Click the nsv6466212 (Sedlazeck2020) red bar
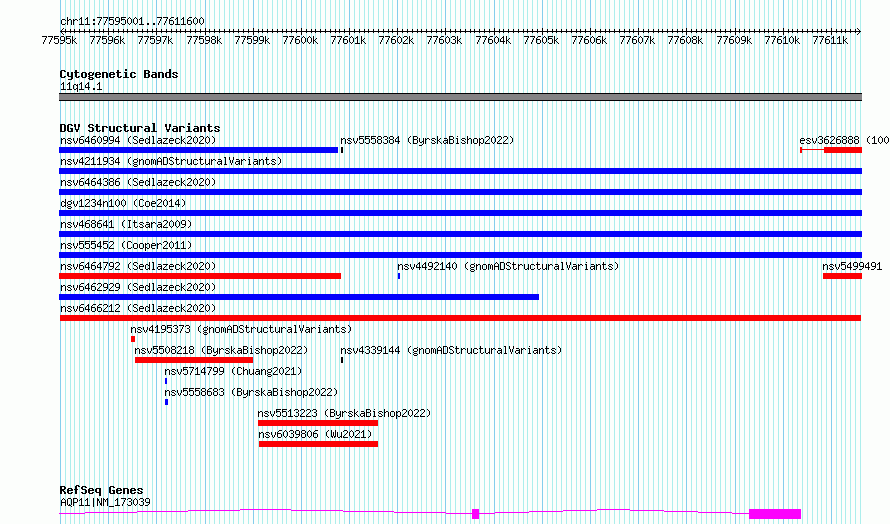890x524 pixels. pos(460,318)
